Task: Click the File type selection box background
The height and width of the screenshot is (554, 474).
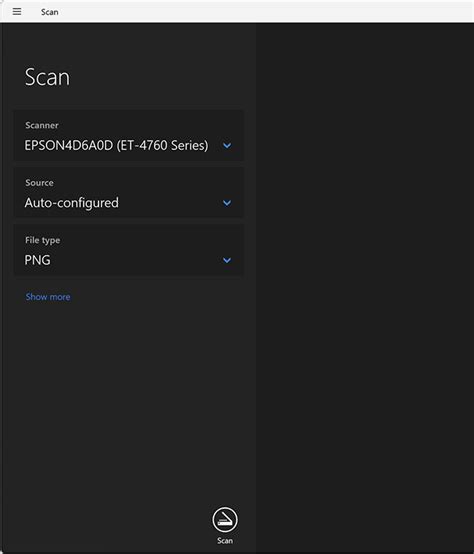Action: point(129,250)
